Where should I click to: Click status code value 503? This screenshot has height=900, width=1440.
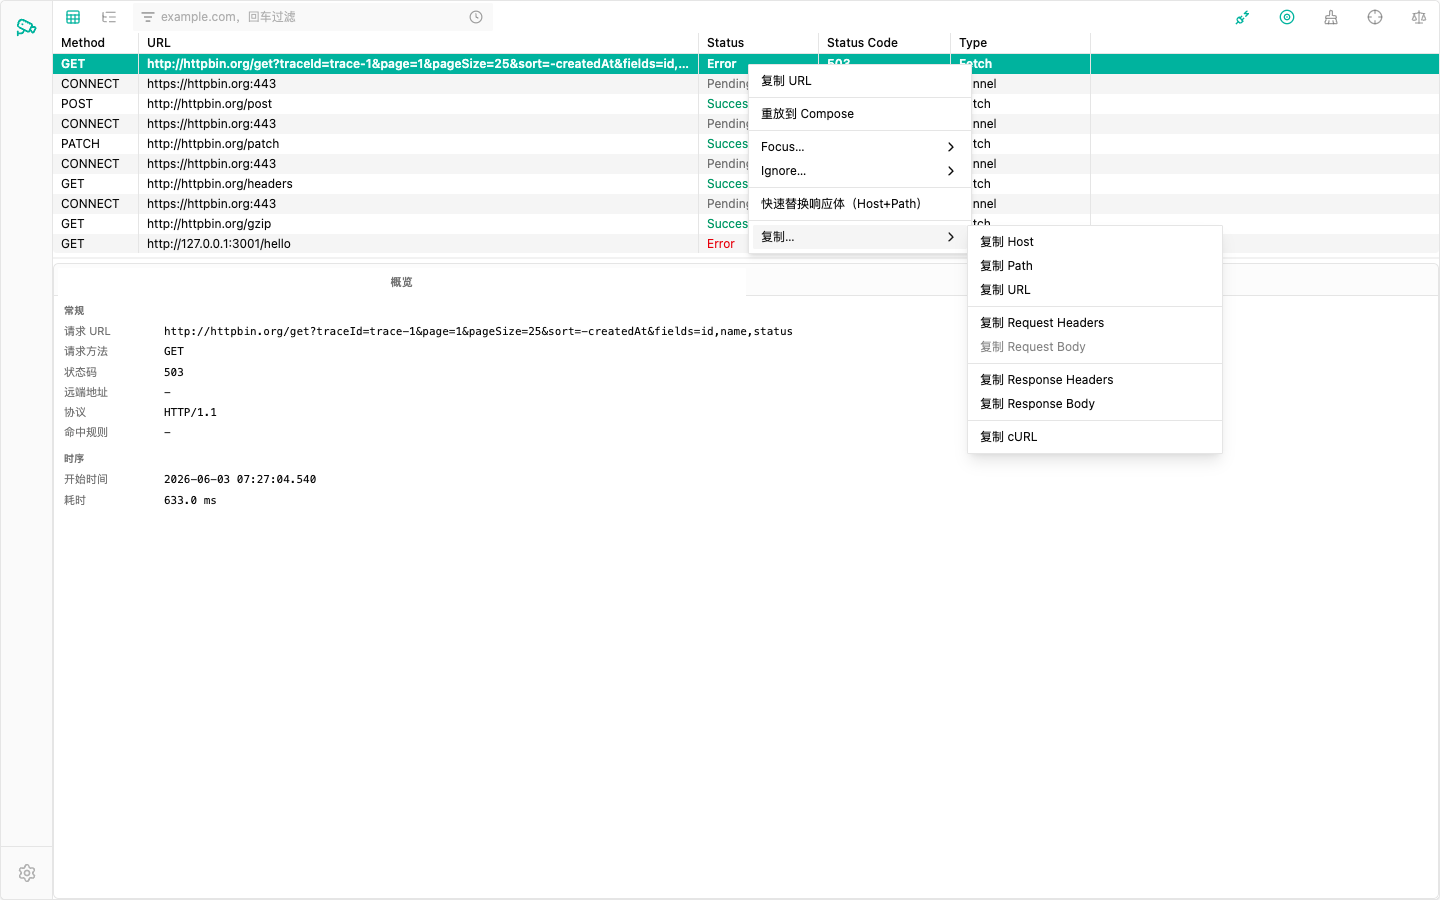pos(174,372)
